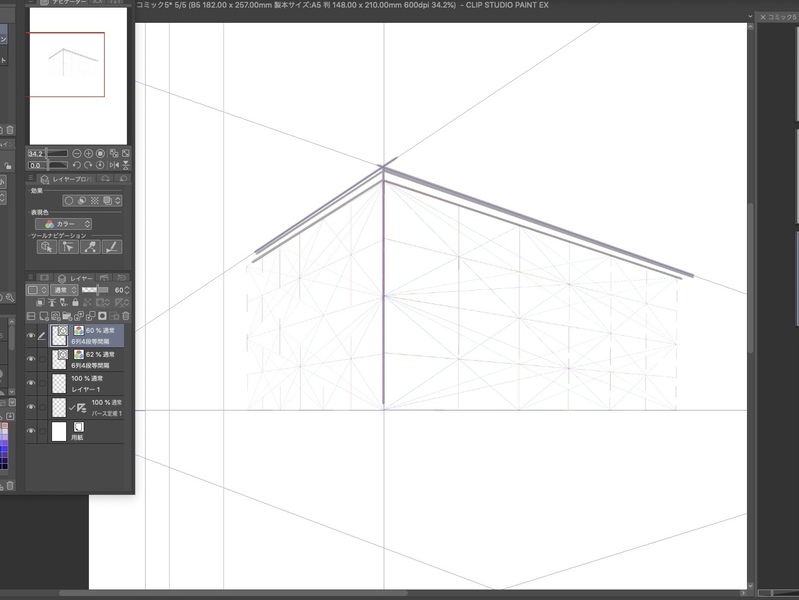The image size is (799, 600).
Task: Hide the 62% 6列4段等間隔 layer
Action: coord(31,359)
